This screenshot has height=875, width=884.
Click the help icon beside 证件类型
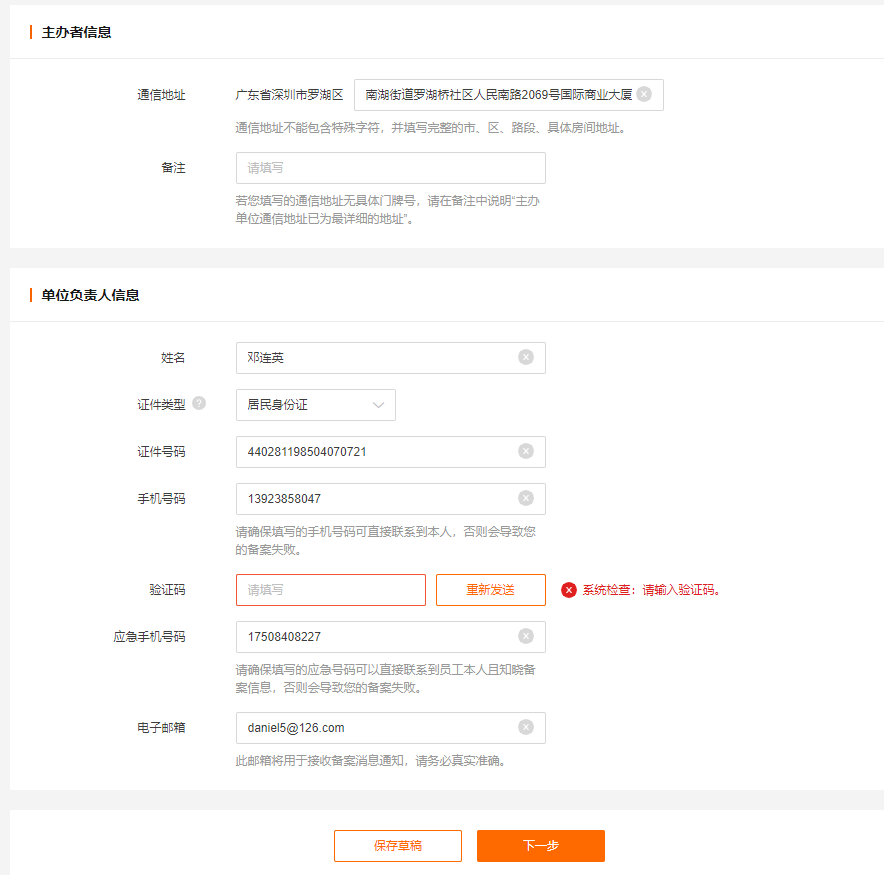point(199,404)
